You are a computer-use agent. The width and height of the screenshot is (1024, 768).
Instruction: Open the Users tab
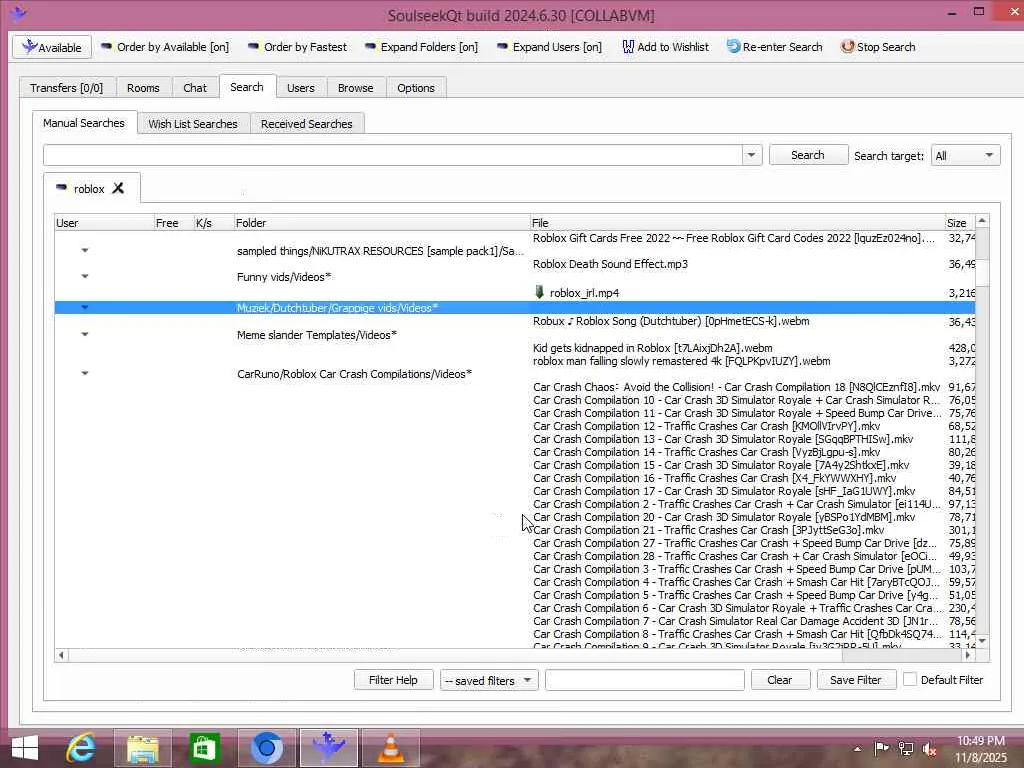[300, 88]
